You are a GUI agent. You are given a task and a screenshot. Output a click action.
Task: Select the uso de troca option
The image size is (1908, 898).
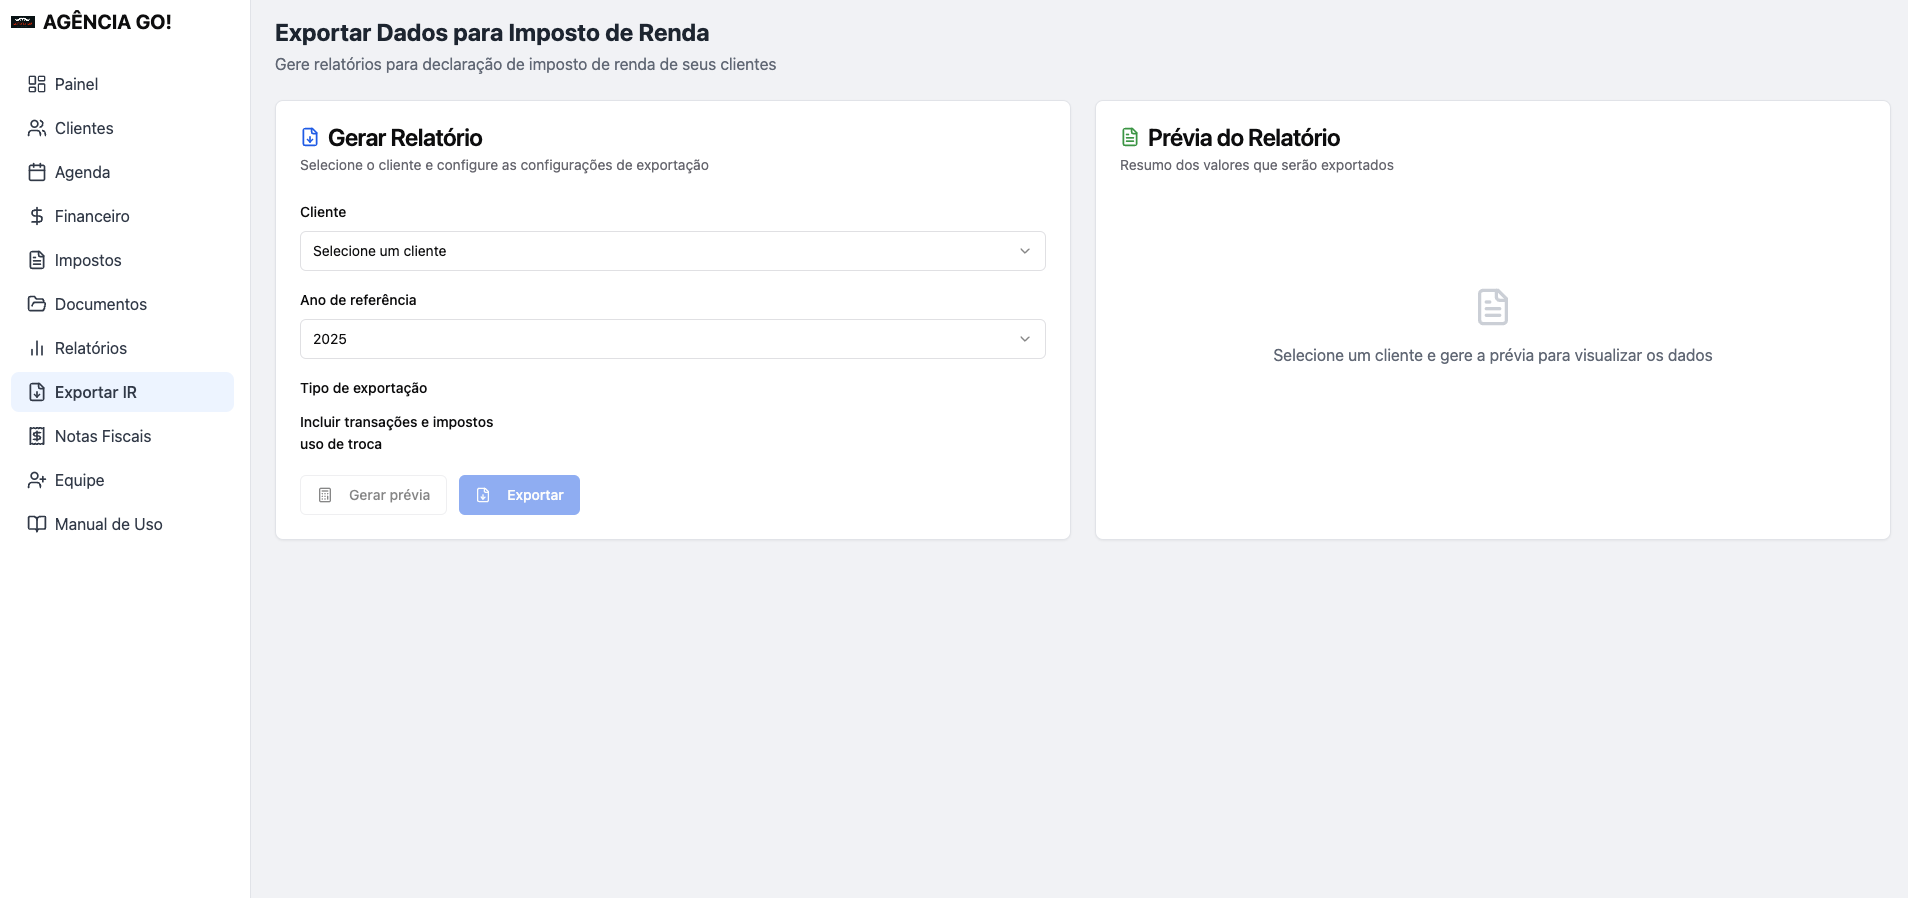pyautogui.click(x=341, y=444)
